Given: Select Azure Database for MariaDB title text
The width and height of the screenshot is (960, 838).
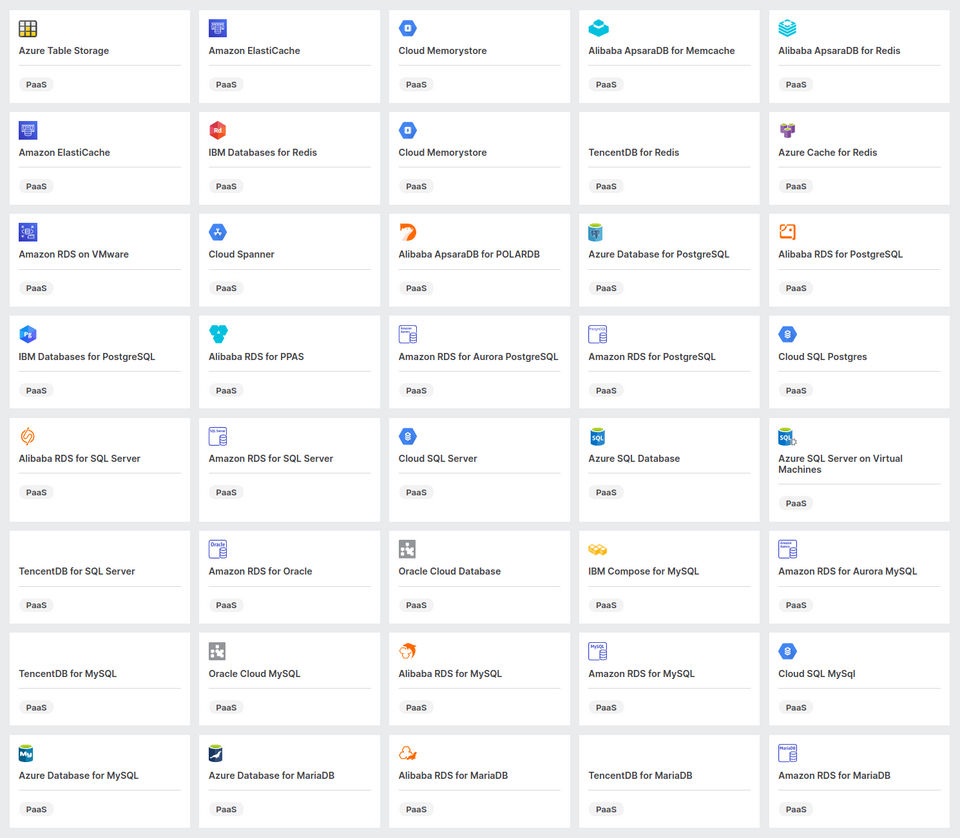Looking at the screenshot, I should (271, 776).
